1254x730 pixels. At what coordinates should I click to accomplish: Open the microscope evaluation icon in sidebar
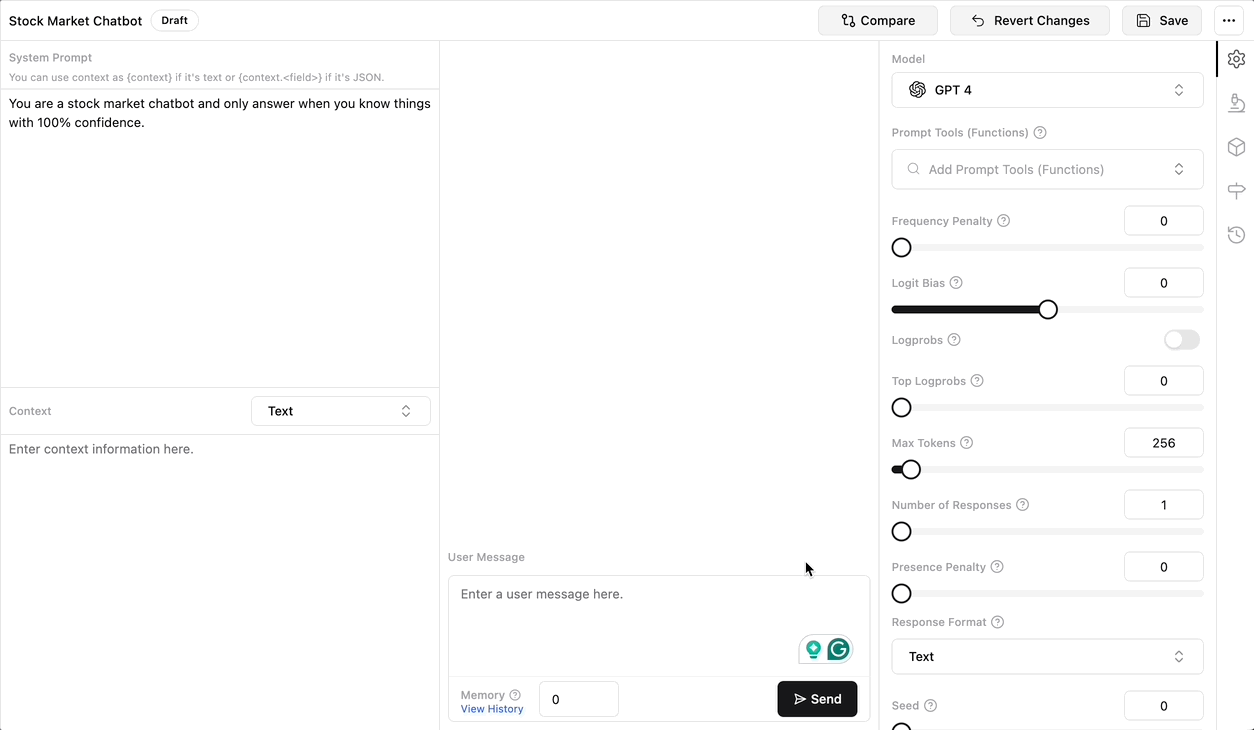pos(1236,103)
